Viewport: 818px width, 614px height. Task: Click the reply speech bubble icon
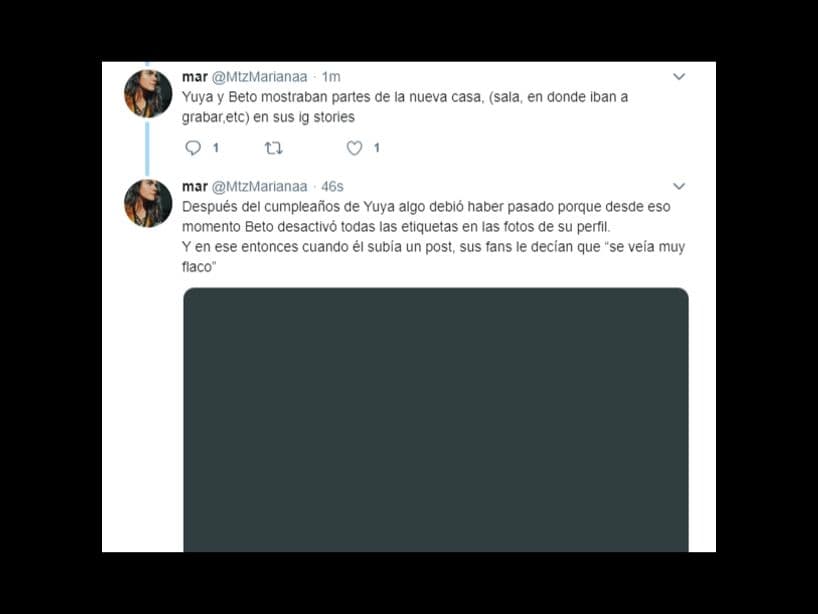[193, 148]
